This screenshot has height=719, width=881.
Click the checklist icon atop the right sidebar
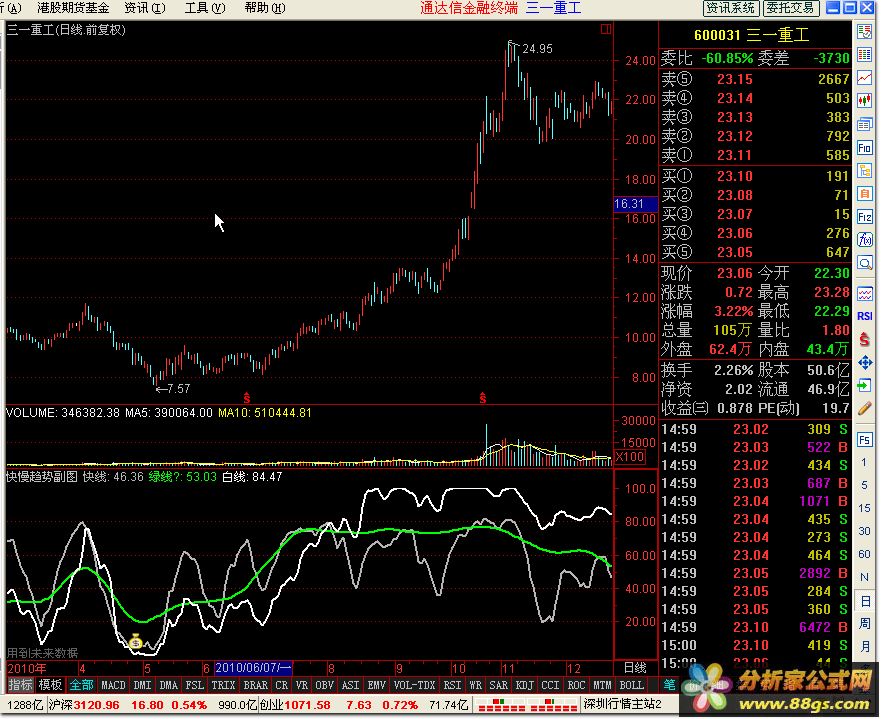(865, 31)
